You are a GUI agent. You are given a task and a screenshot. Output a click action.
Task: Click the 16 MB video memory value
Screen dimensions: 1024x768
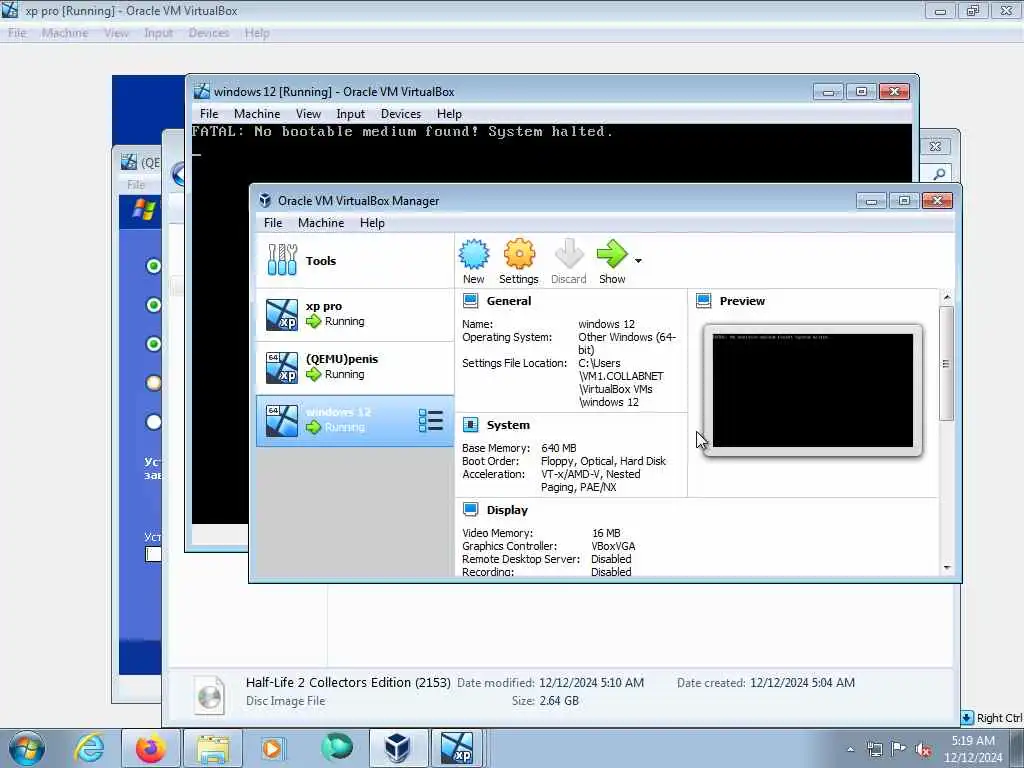606,533
